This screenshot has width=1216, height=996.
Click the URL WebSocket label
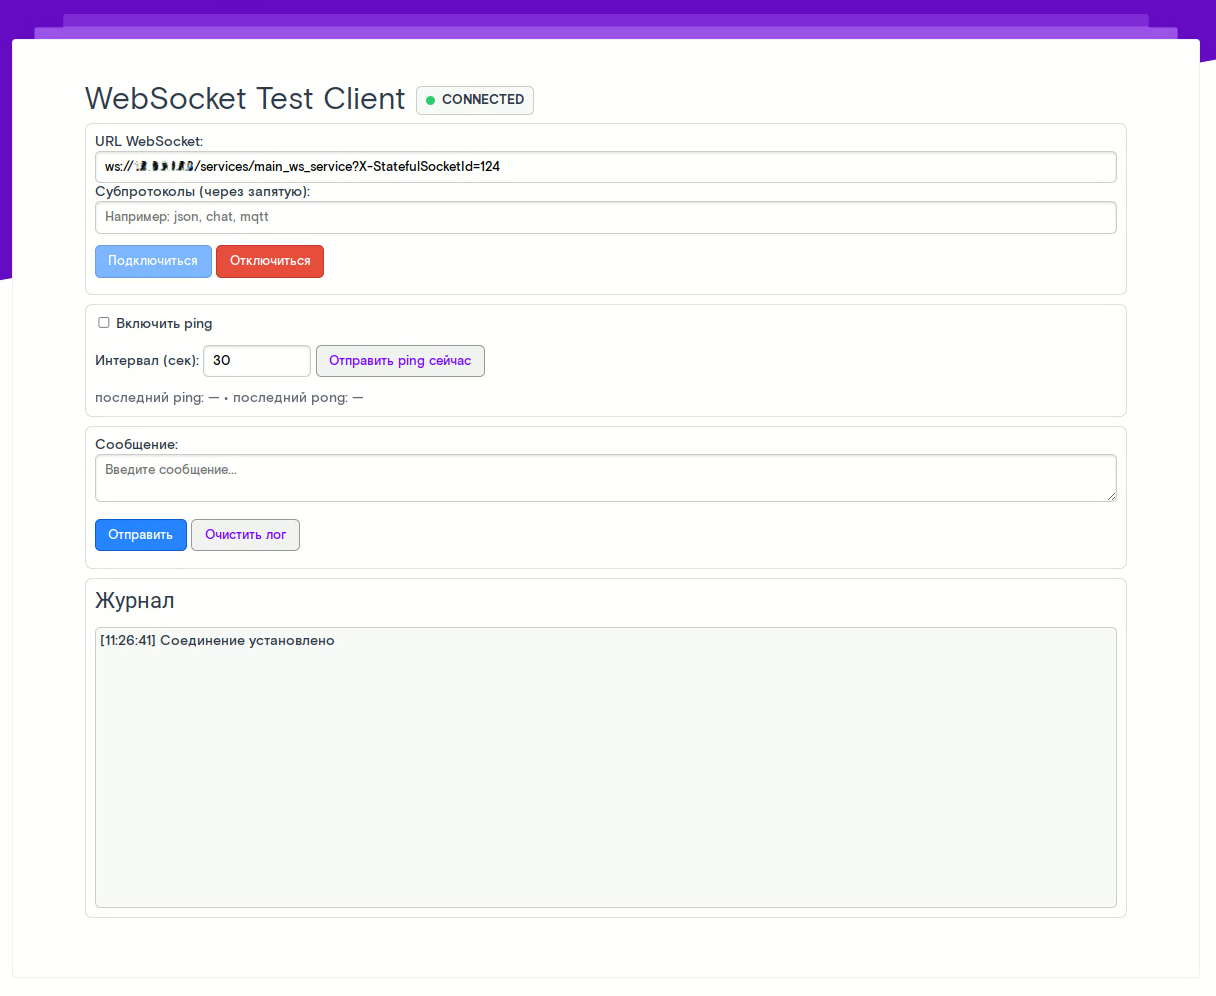(x=149, y=142)
